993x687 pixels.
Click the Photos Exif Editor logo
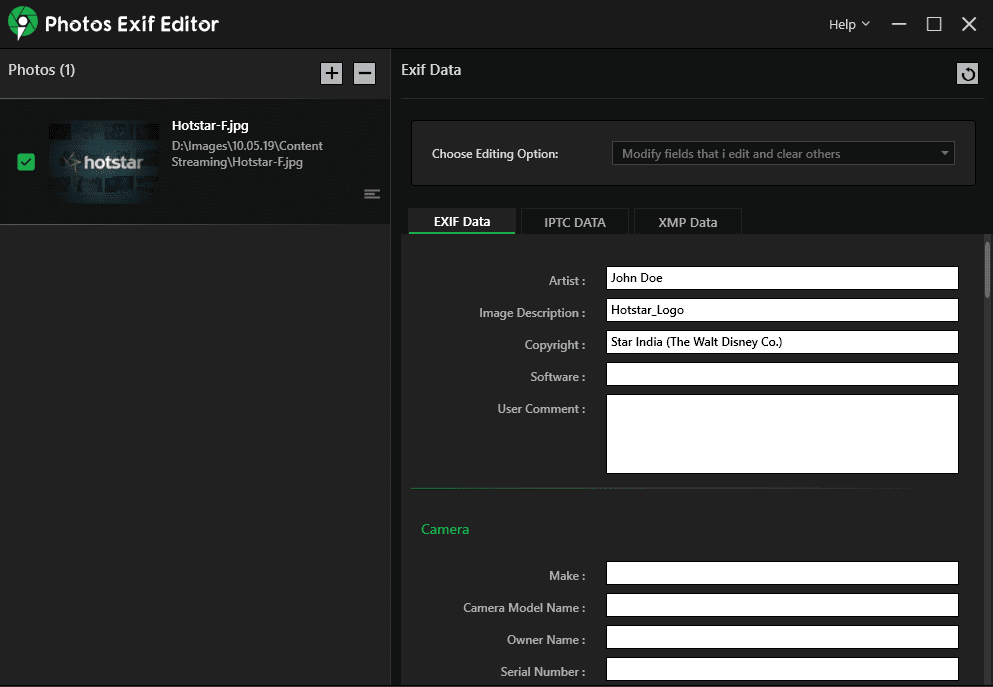pyautogui.click(x=22, y=23)
